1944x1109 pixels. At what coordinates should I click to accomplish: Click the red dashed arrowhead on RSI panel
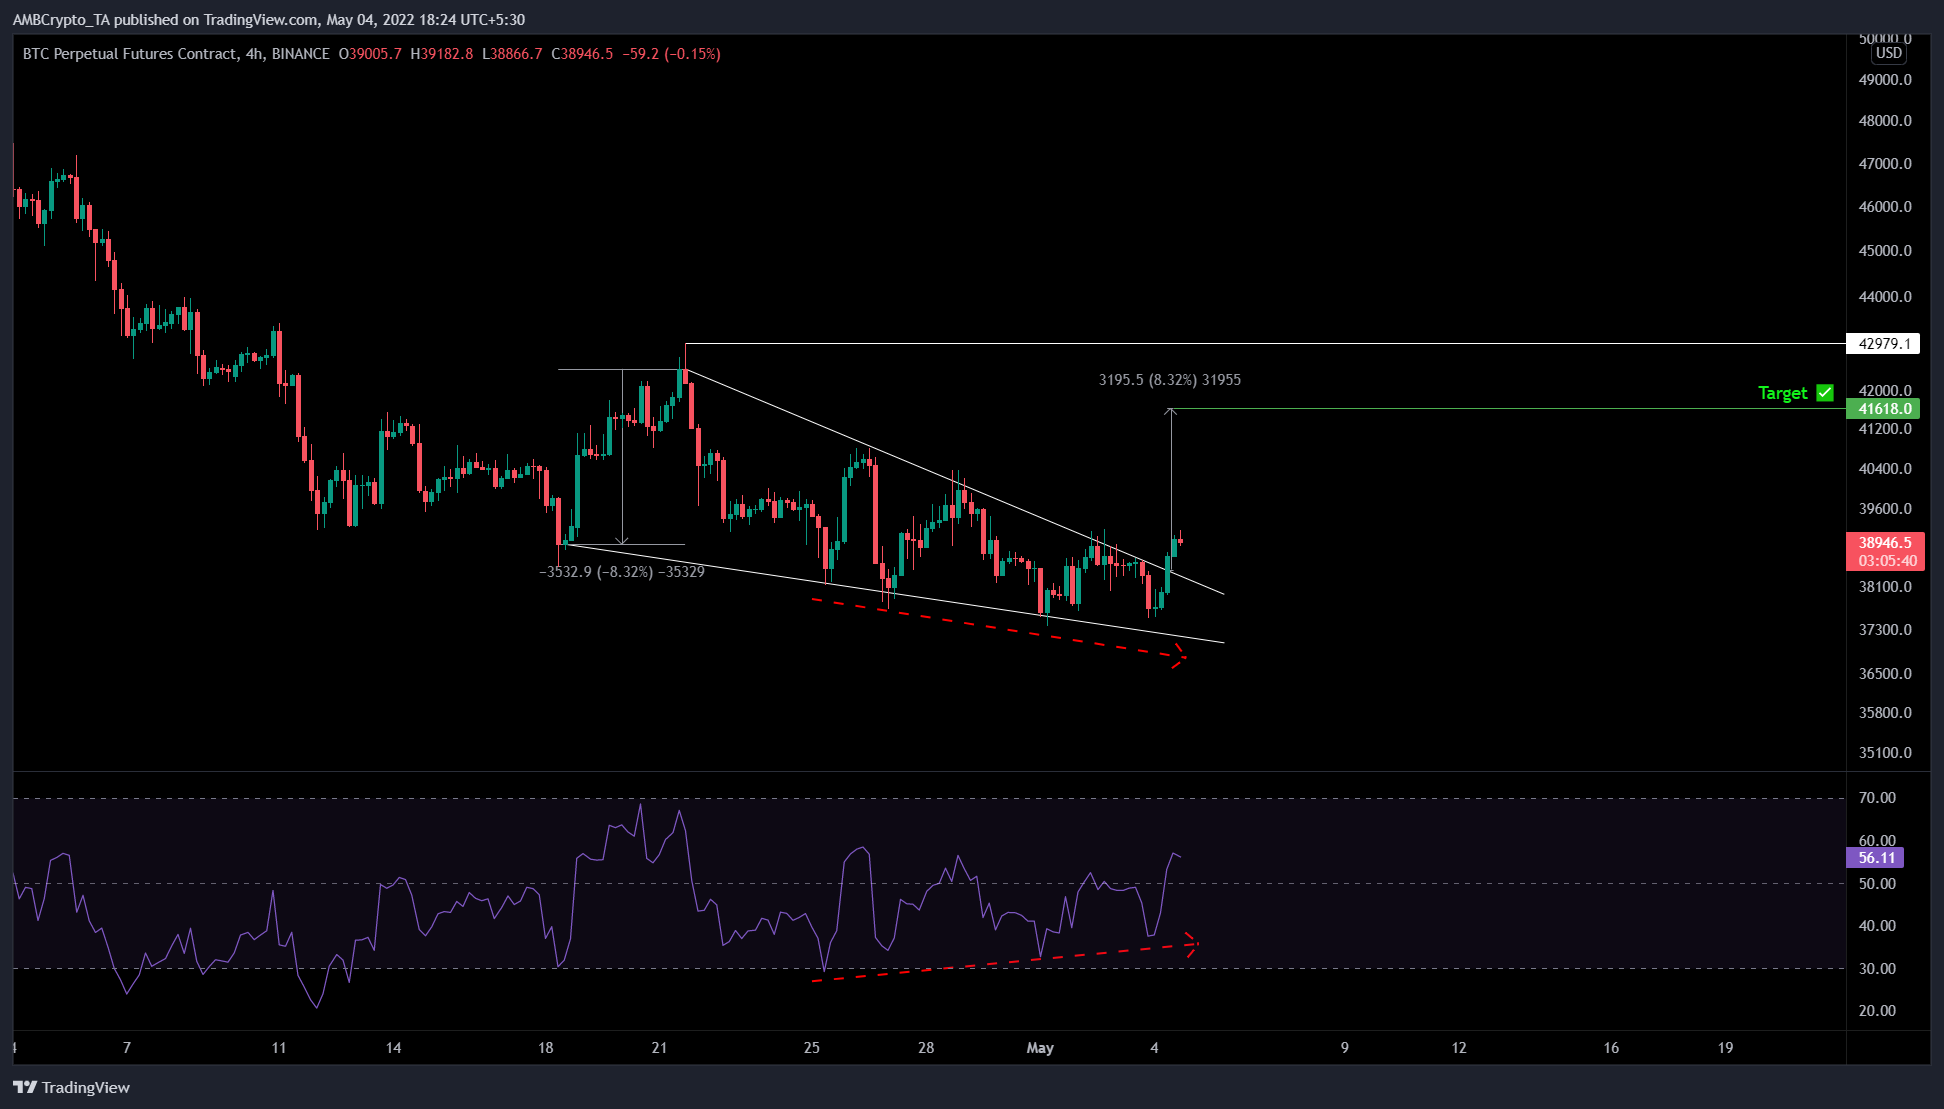pyautogui.click(x=1191, y=944)
